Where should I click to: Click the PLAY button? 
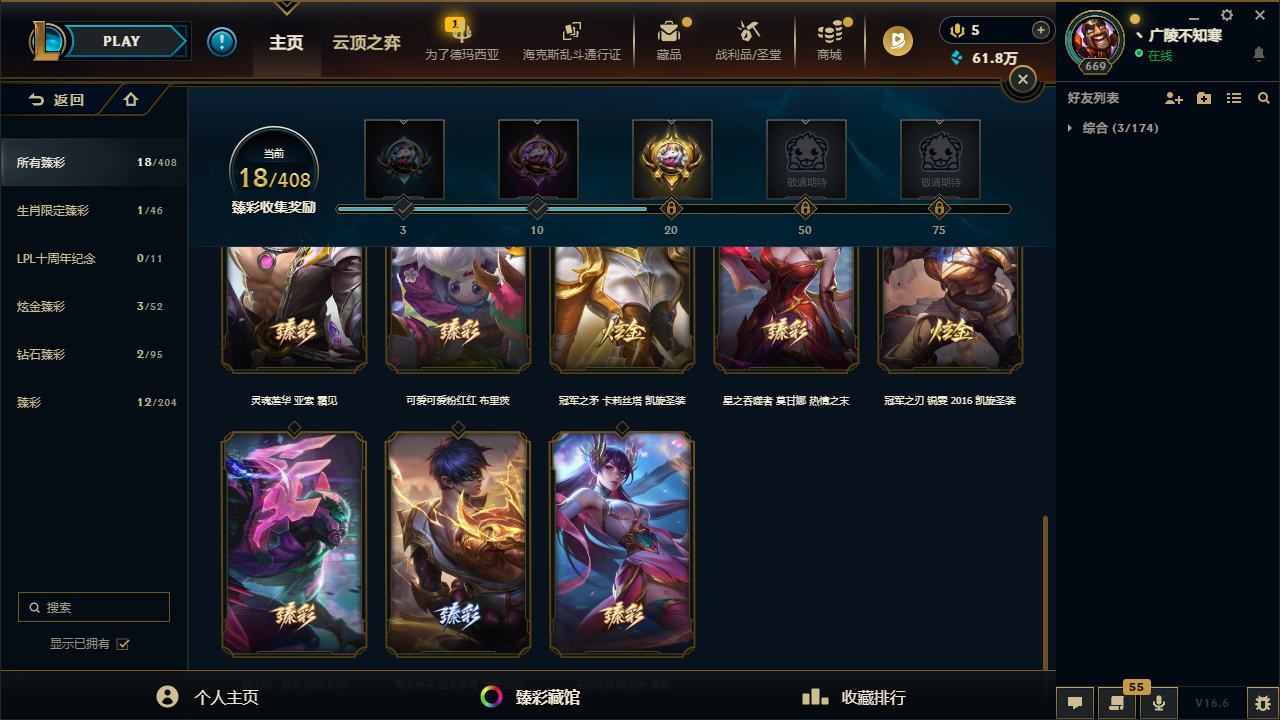[x=122, y=41]
